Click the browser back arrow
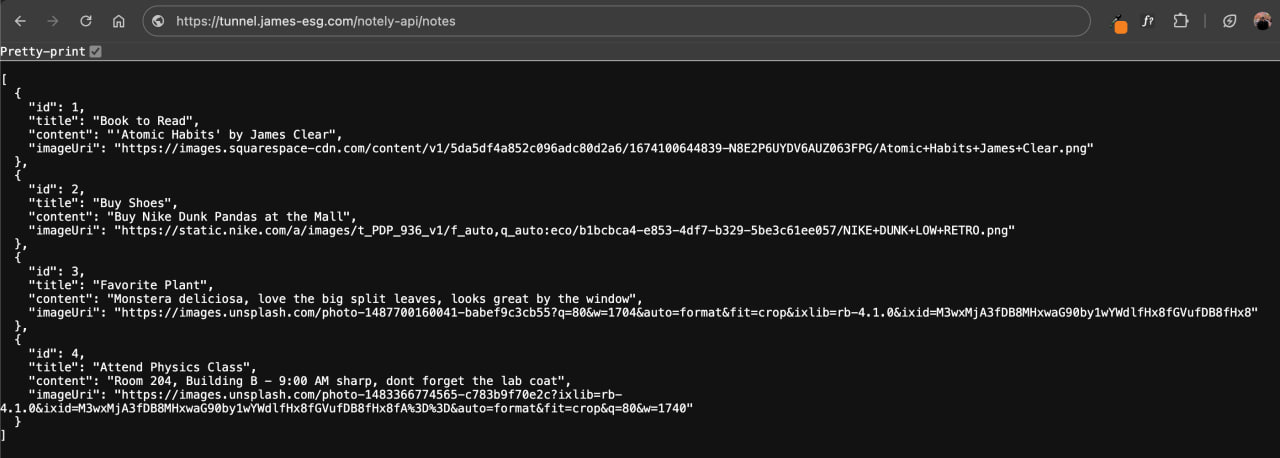 point(20,21)
